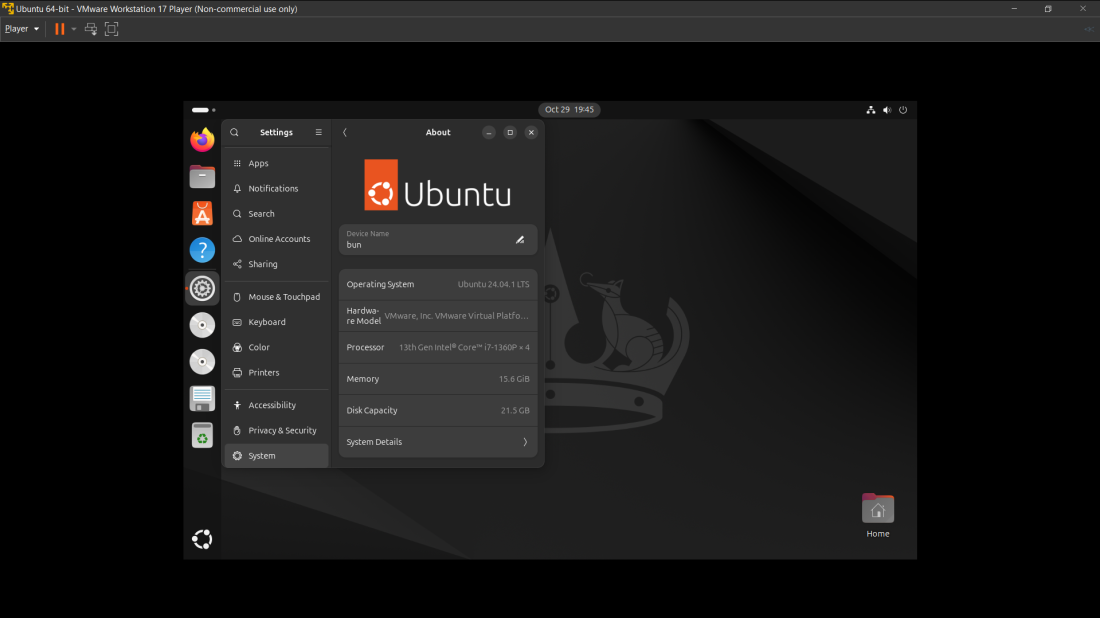Enter full screen mode in VMware toolbar

(x=112, y=29)
